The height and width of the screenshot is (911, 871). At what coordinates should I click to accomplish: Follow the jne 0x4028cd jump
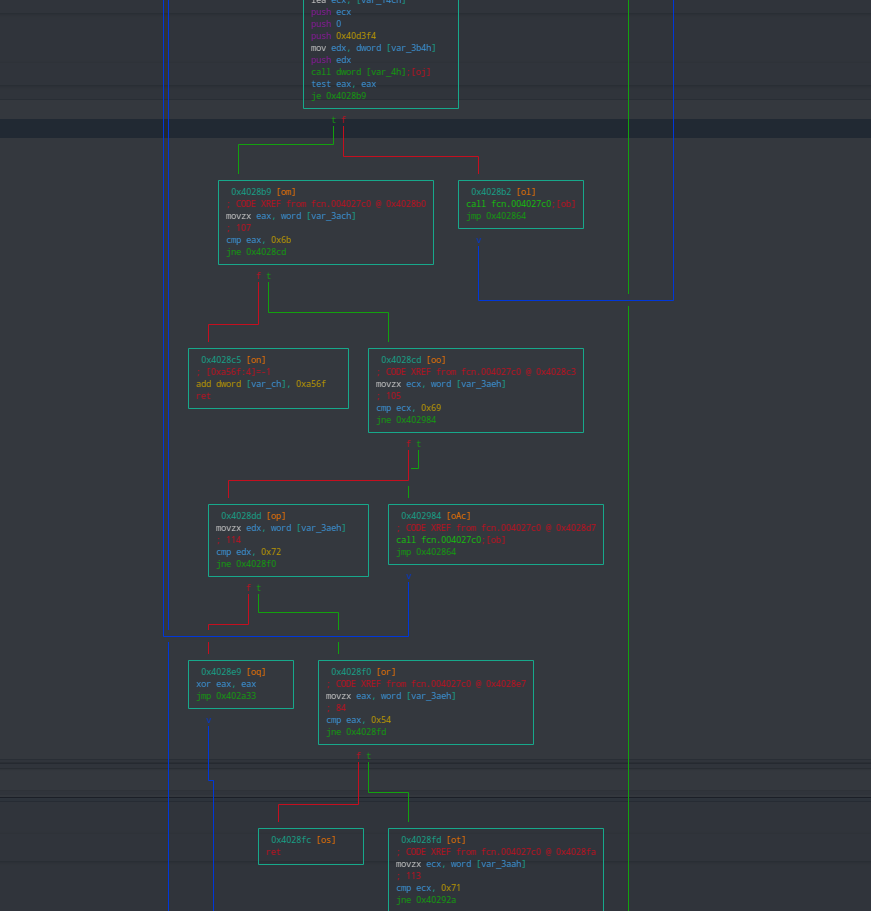(x=256, y=252)
